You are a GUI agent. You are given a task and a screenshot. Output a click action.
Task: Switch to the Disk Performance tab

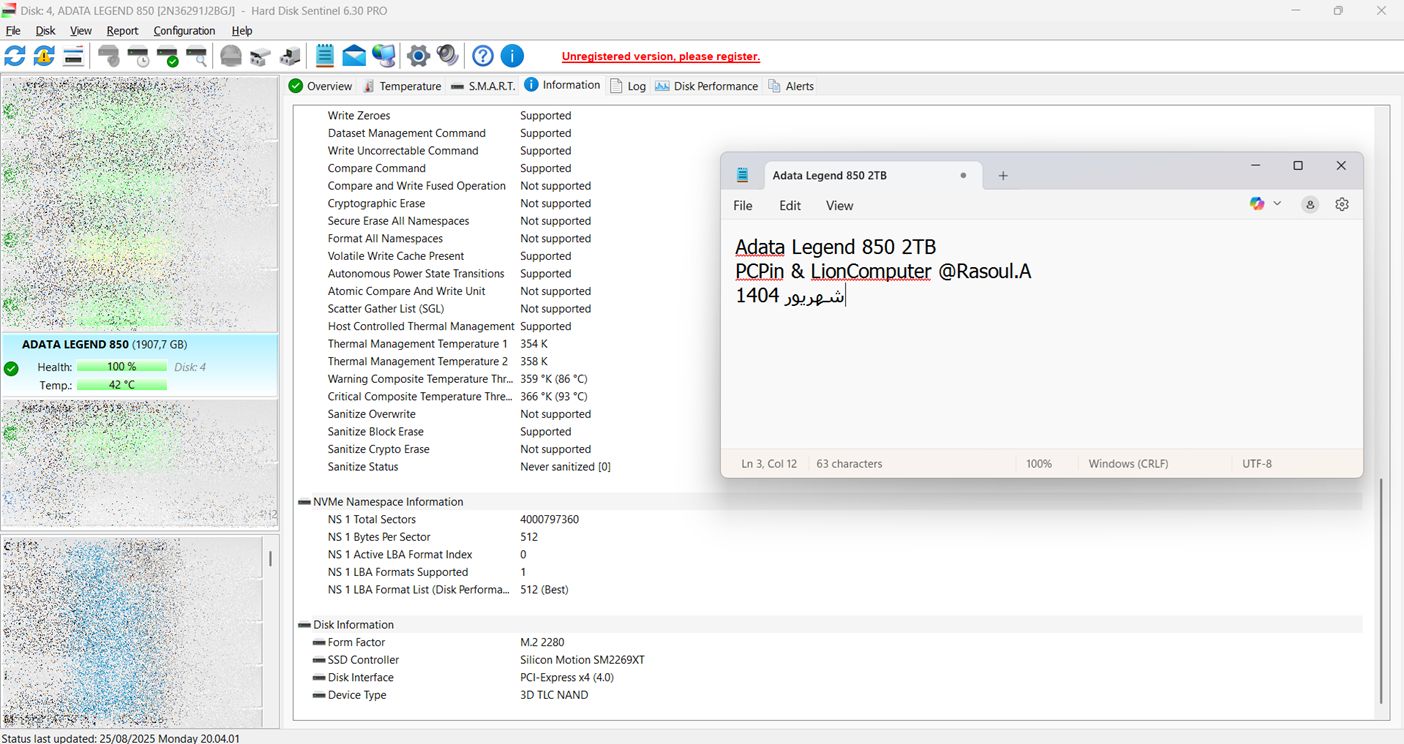click(707, 86)
